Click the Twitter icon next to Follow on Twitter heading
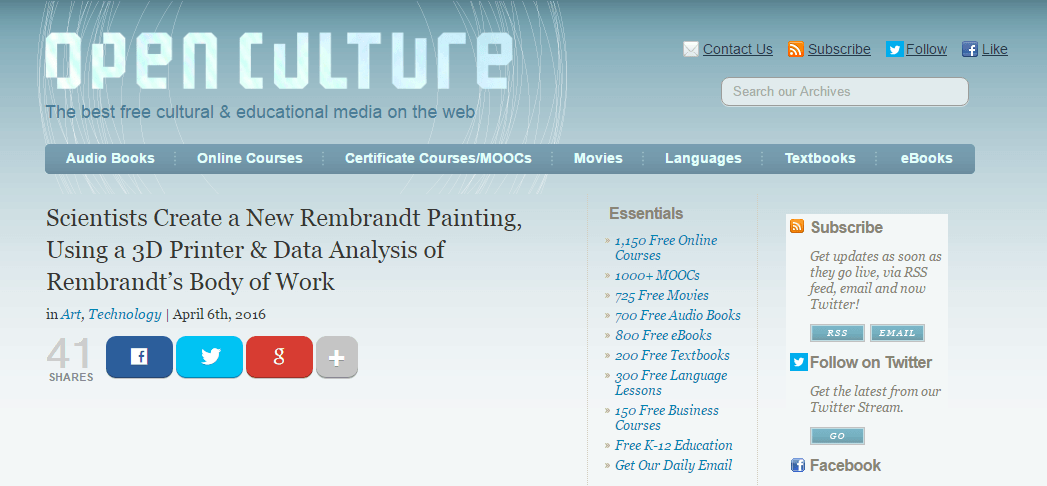The image size is (1047, 486). pyautogui.click(x=799, y=362)
